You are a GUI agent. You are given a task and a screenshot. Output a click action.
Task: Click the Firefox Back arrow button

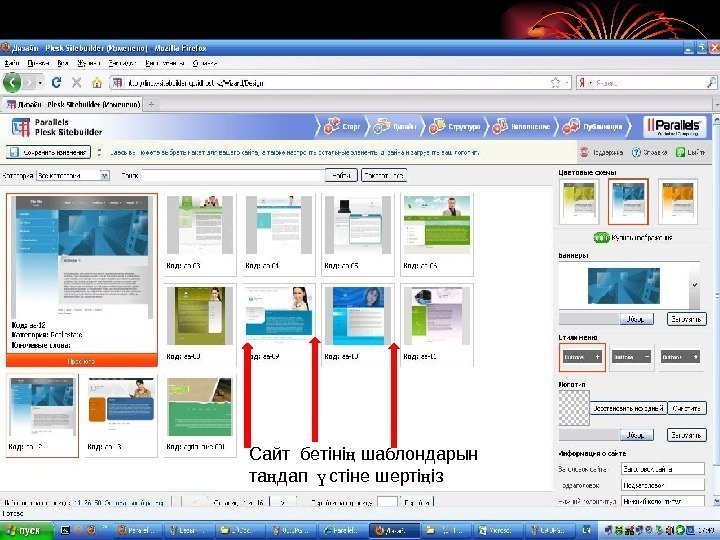click(x=12, y=83)
